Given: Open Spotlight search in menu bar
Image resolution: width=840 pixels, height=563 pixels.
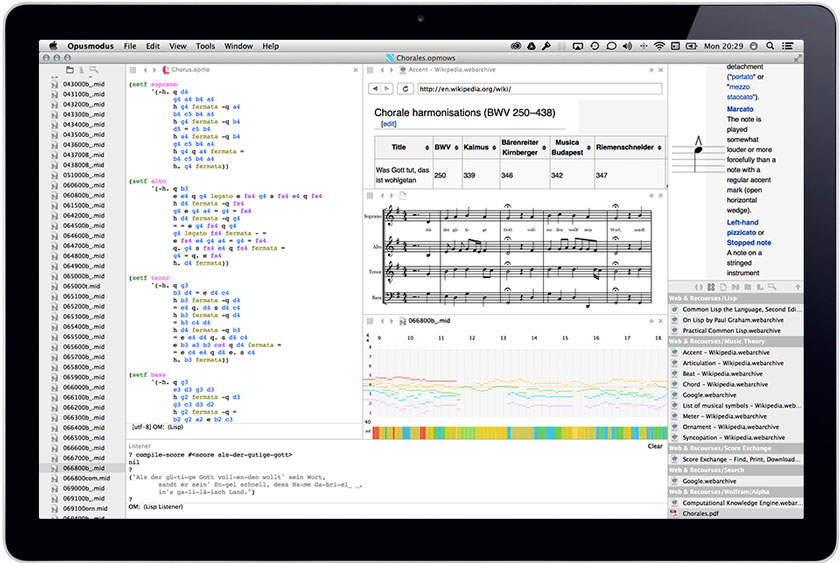Looking at the screenshot, I should tap(770, 46).
